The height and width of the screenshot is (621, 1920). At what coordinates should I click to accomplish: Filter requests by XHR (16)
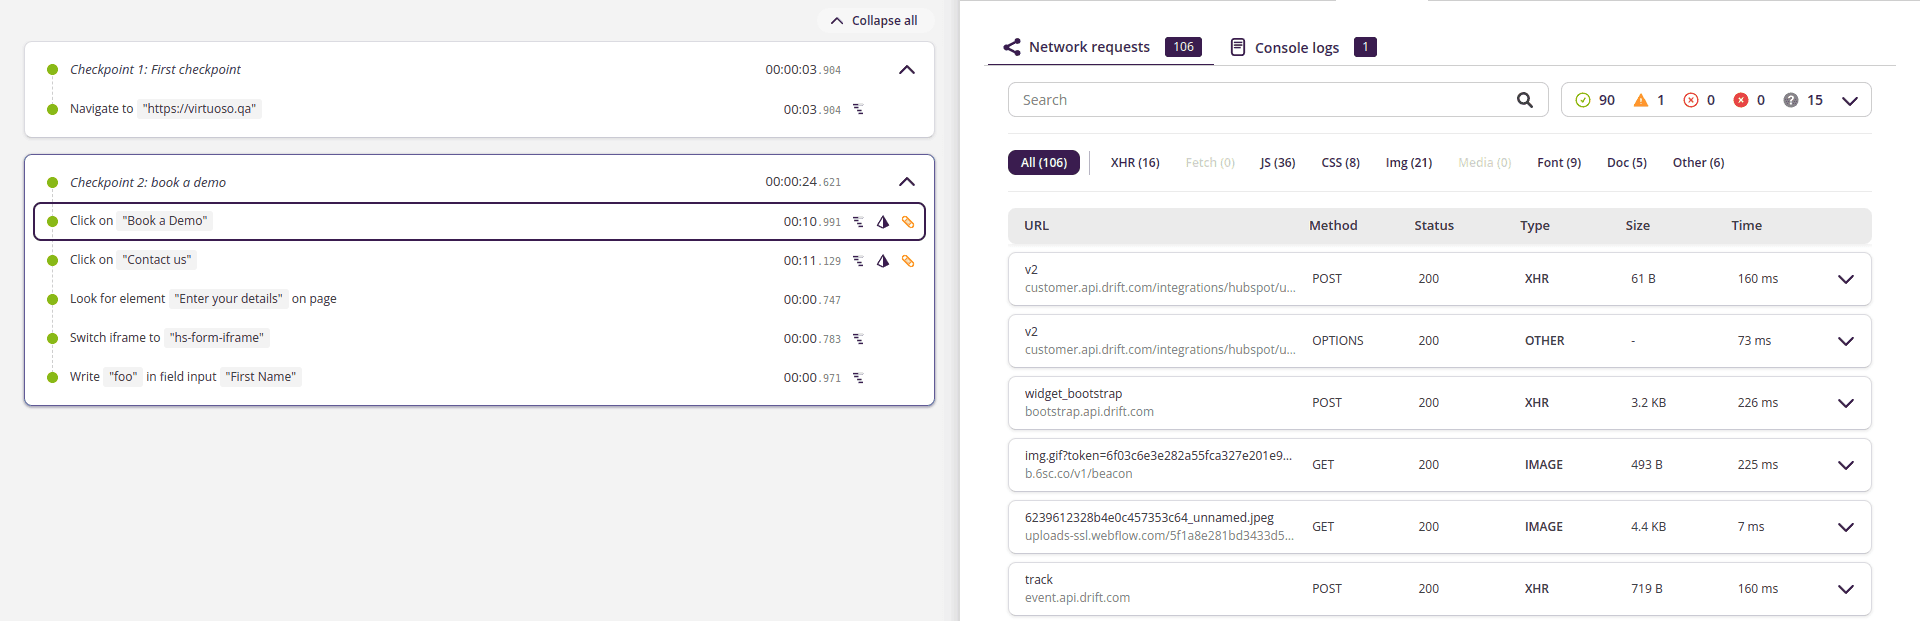[1134, 163]
